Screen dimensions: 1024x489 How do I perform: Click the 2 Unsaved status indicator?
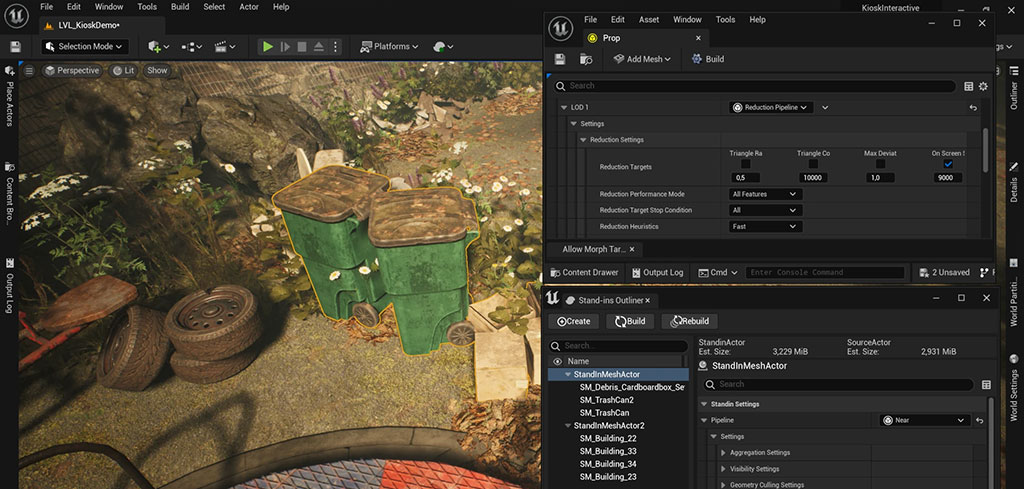(x=944, y=272)
